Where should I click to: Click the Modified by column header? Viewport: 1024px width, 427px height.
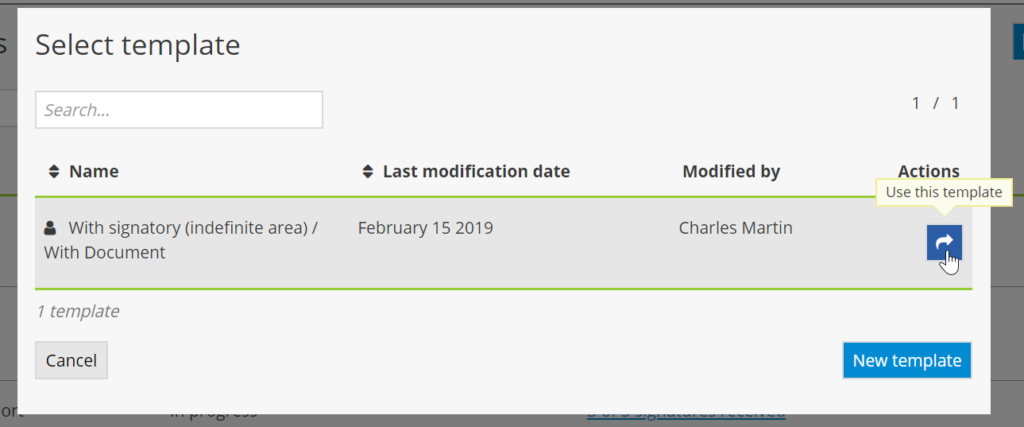(x=731, y=172)
